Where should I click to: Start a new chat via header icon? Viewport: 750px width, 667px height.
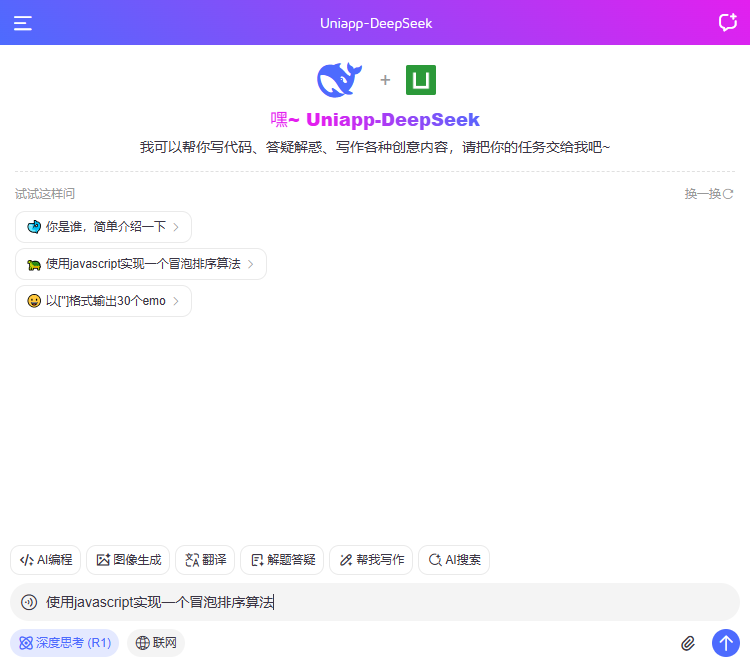tap(728, 22)
